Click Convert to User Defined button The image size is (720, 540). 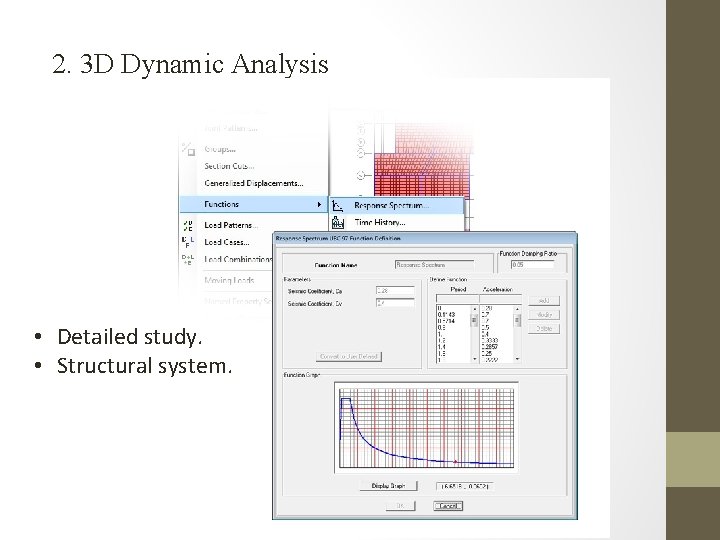[349, 356]
